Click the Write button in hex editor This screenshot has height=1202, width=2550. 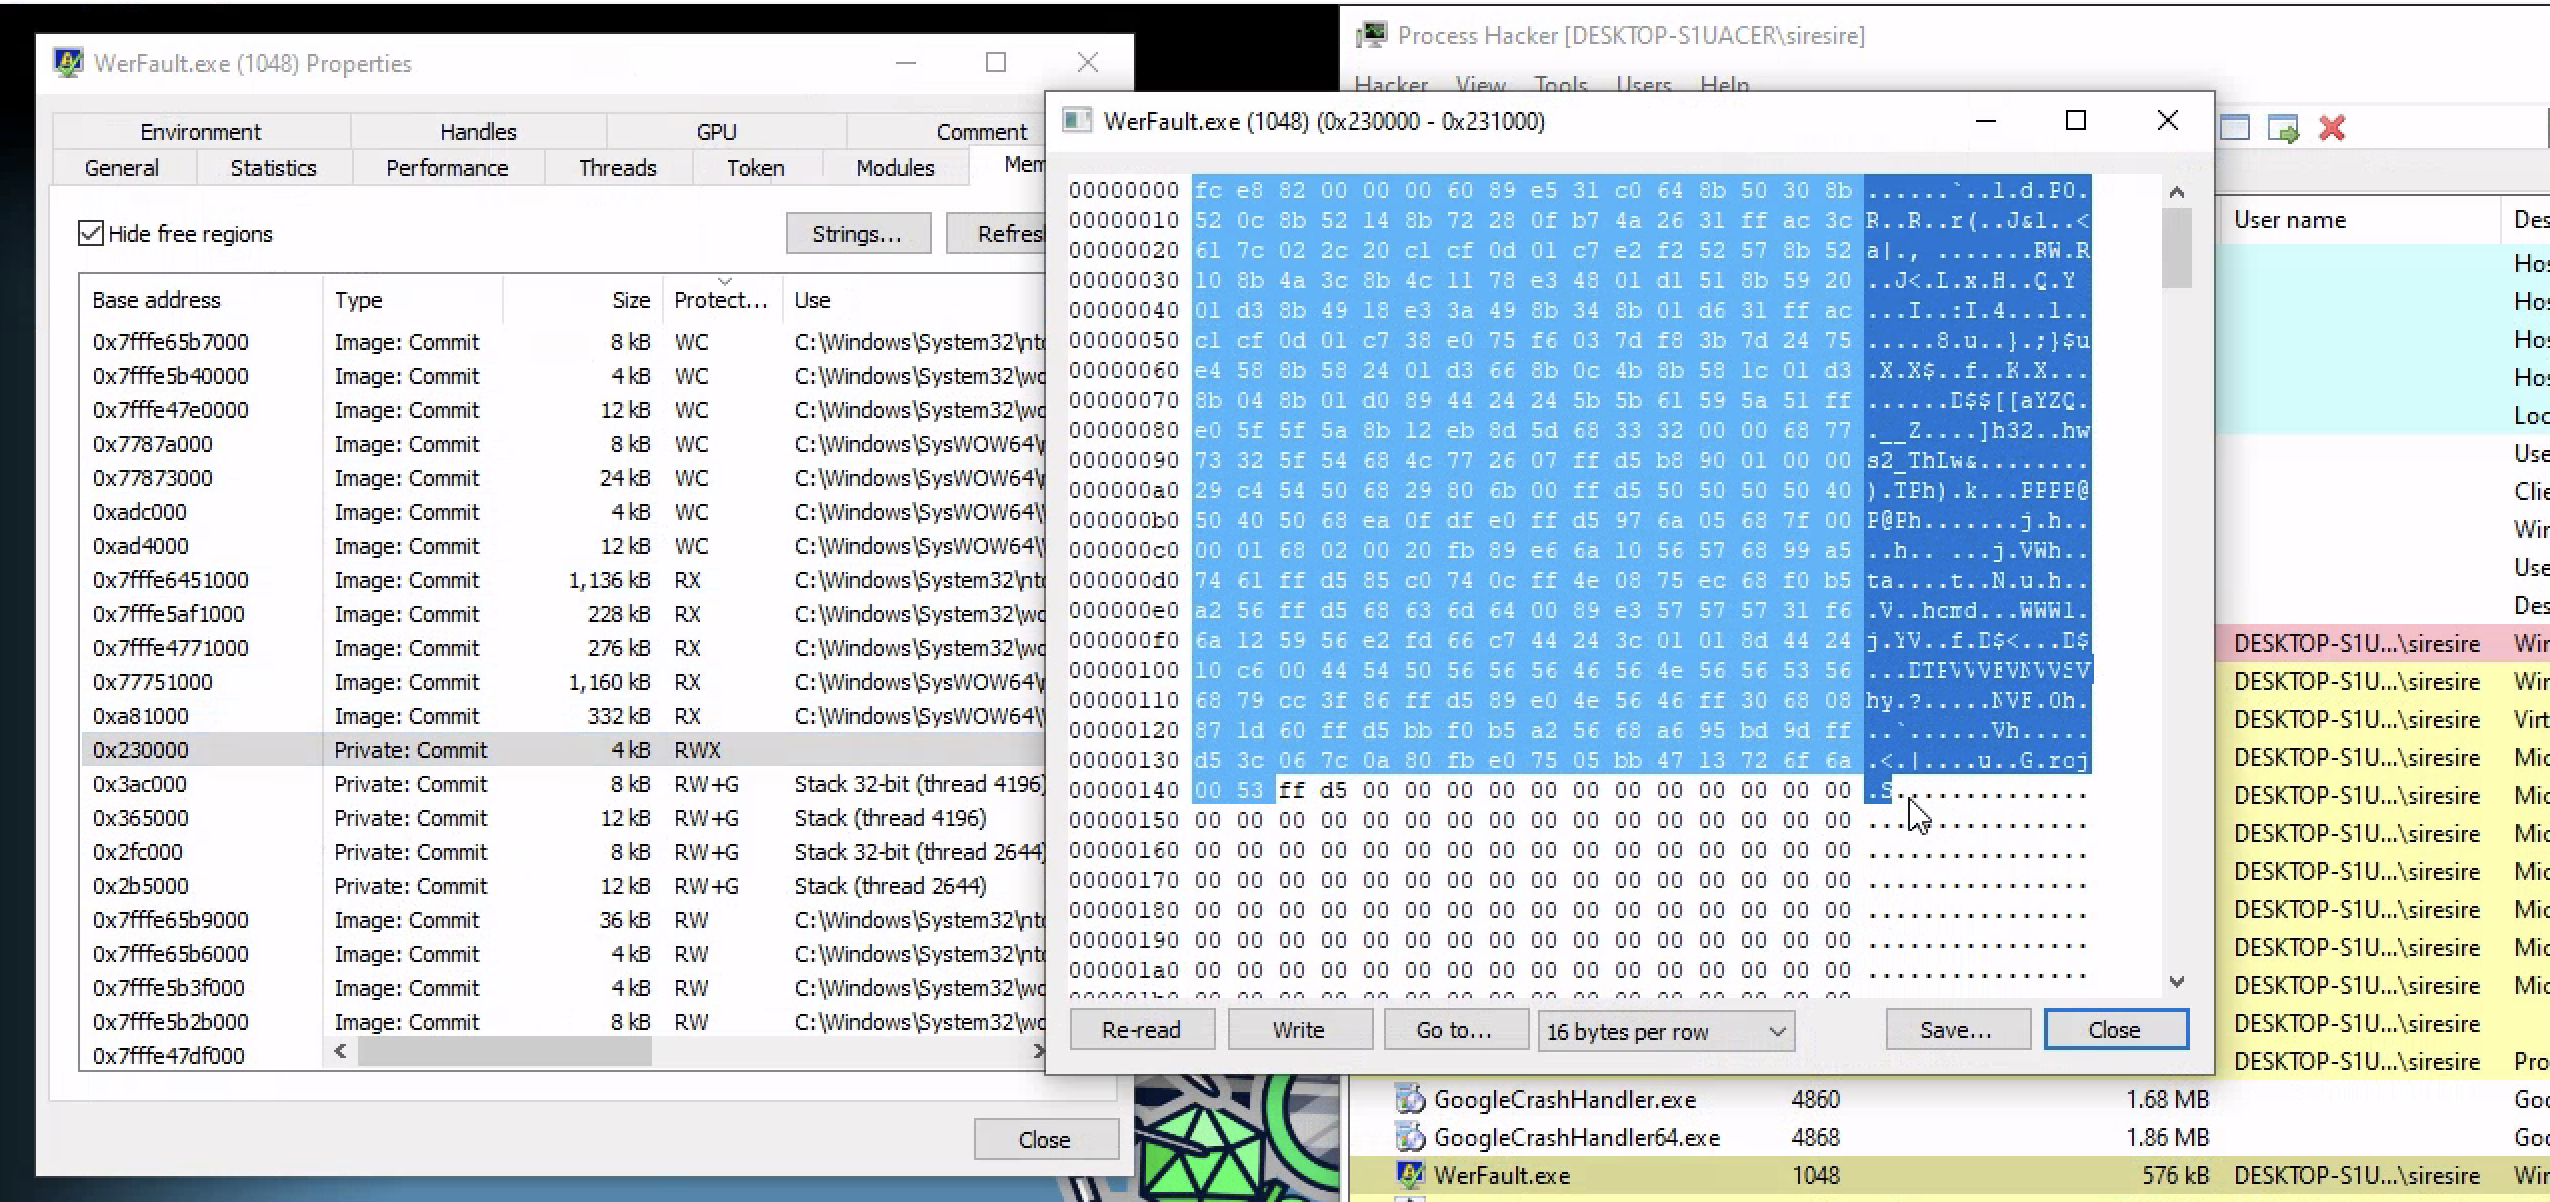pos(1298,1030)
